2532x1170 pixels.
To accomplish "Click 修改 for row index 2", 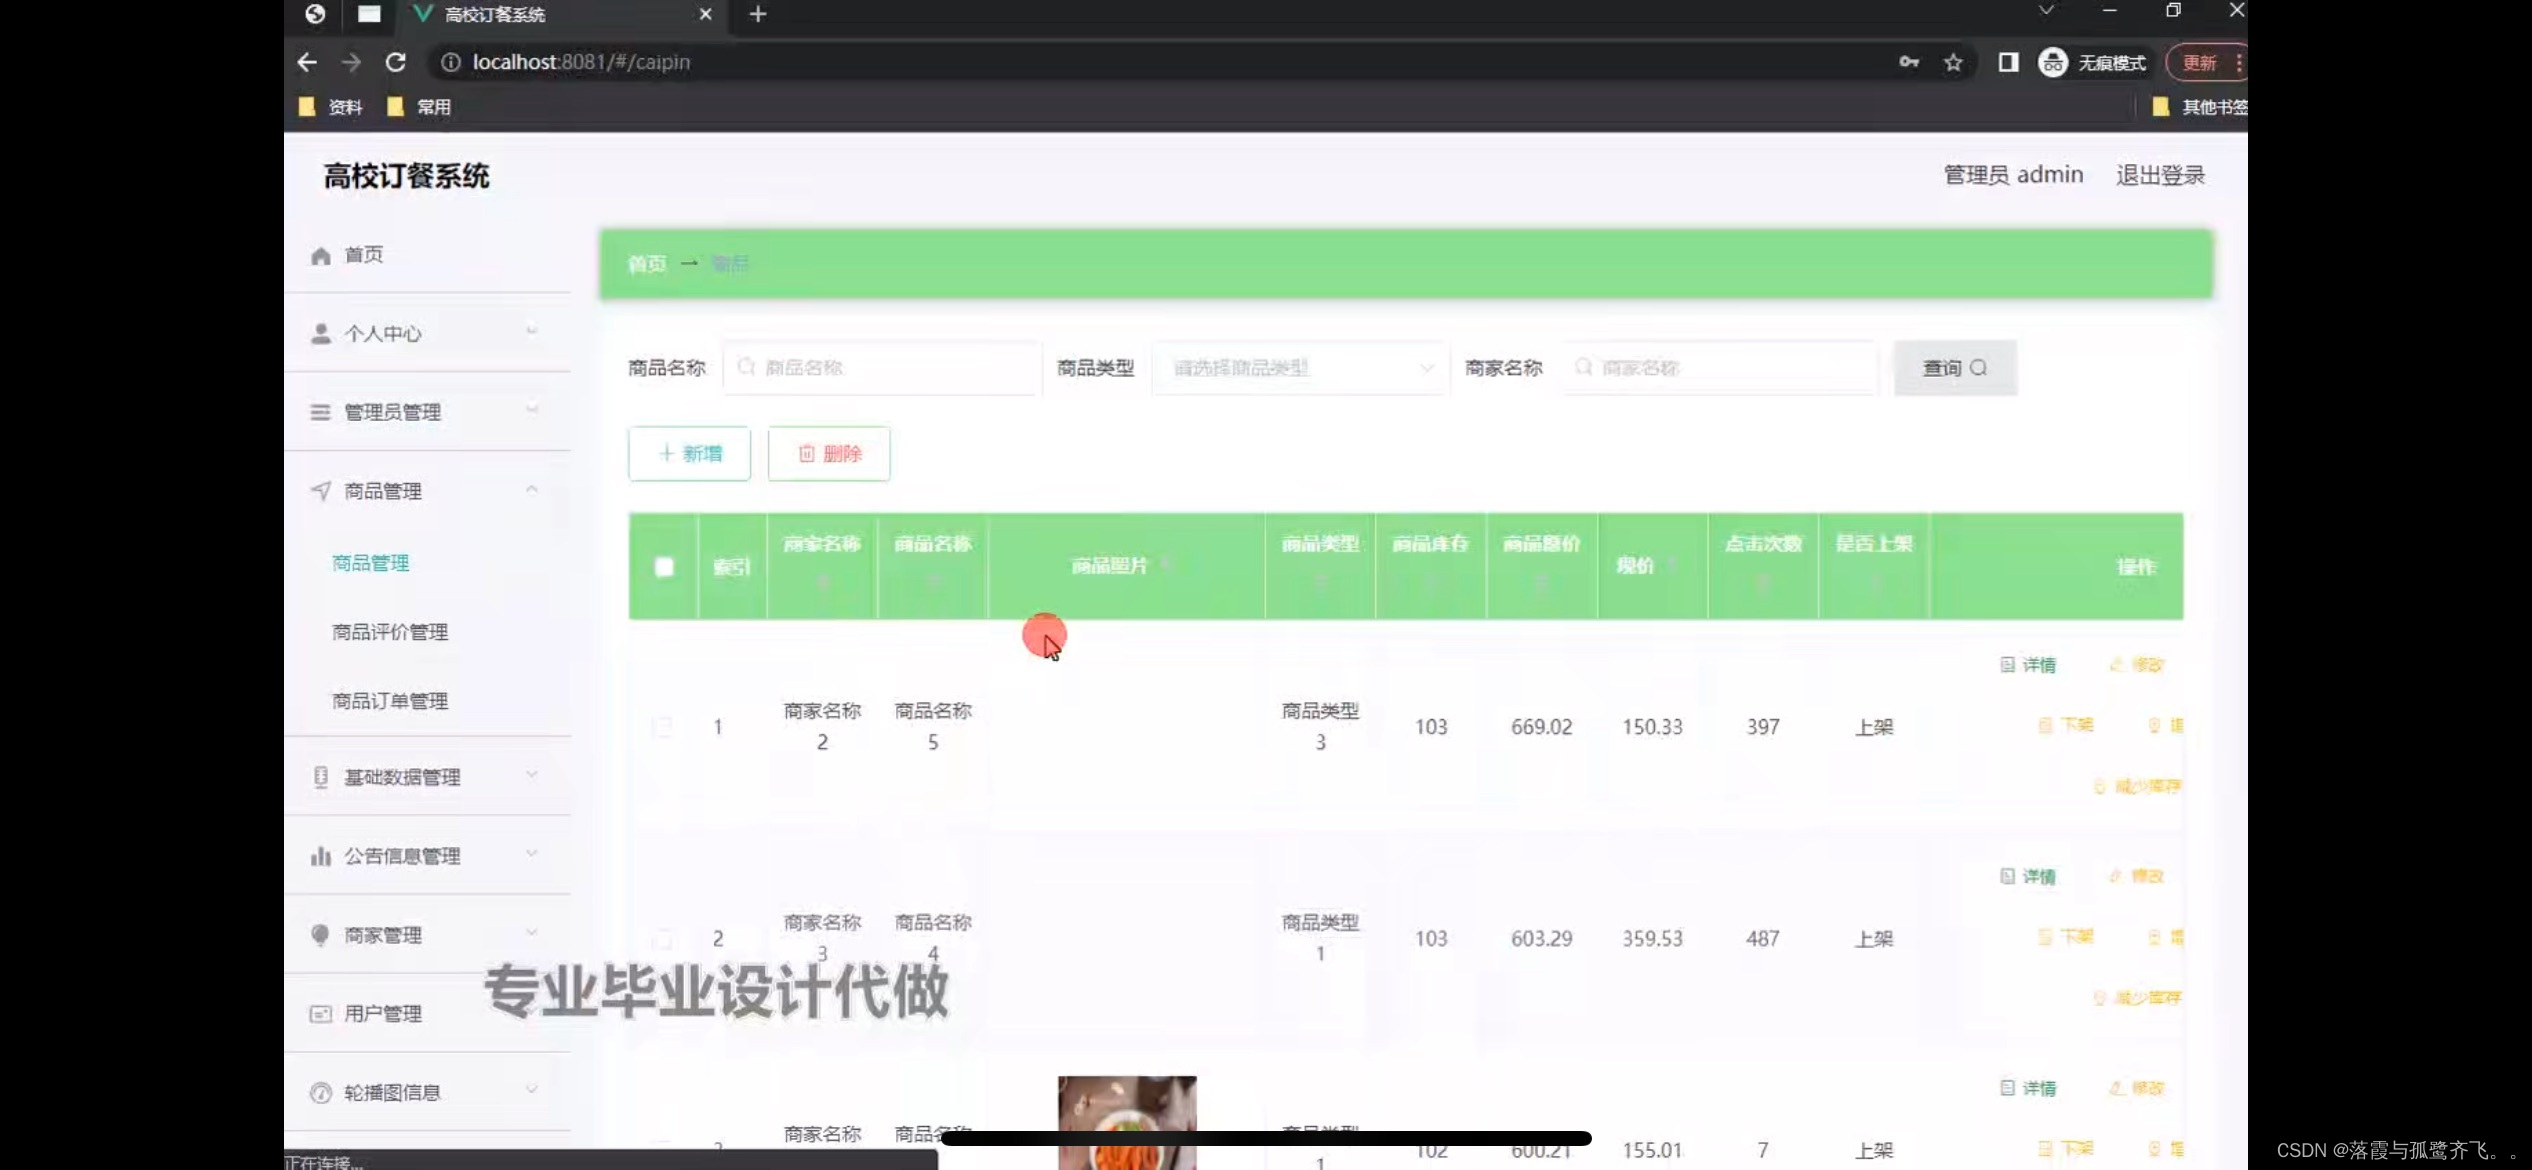I will coord(2137,877).
